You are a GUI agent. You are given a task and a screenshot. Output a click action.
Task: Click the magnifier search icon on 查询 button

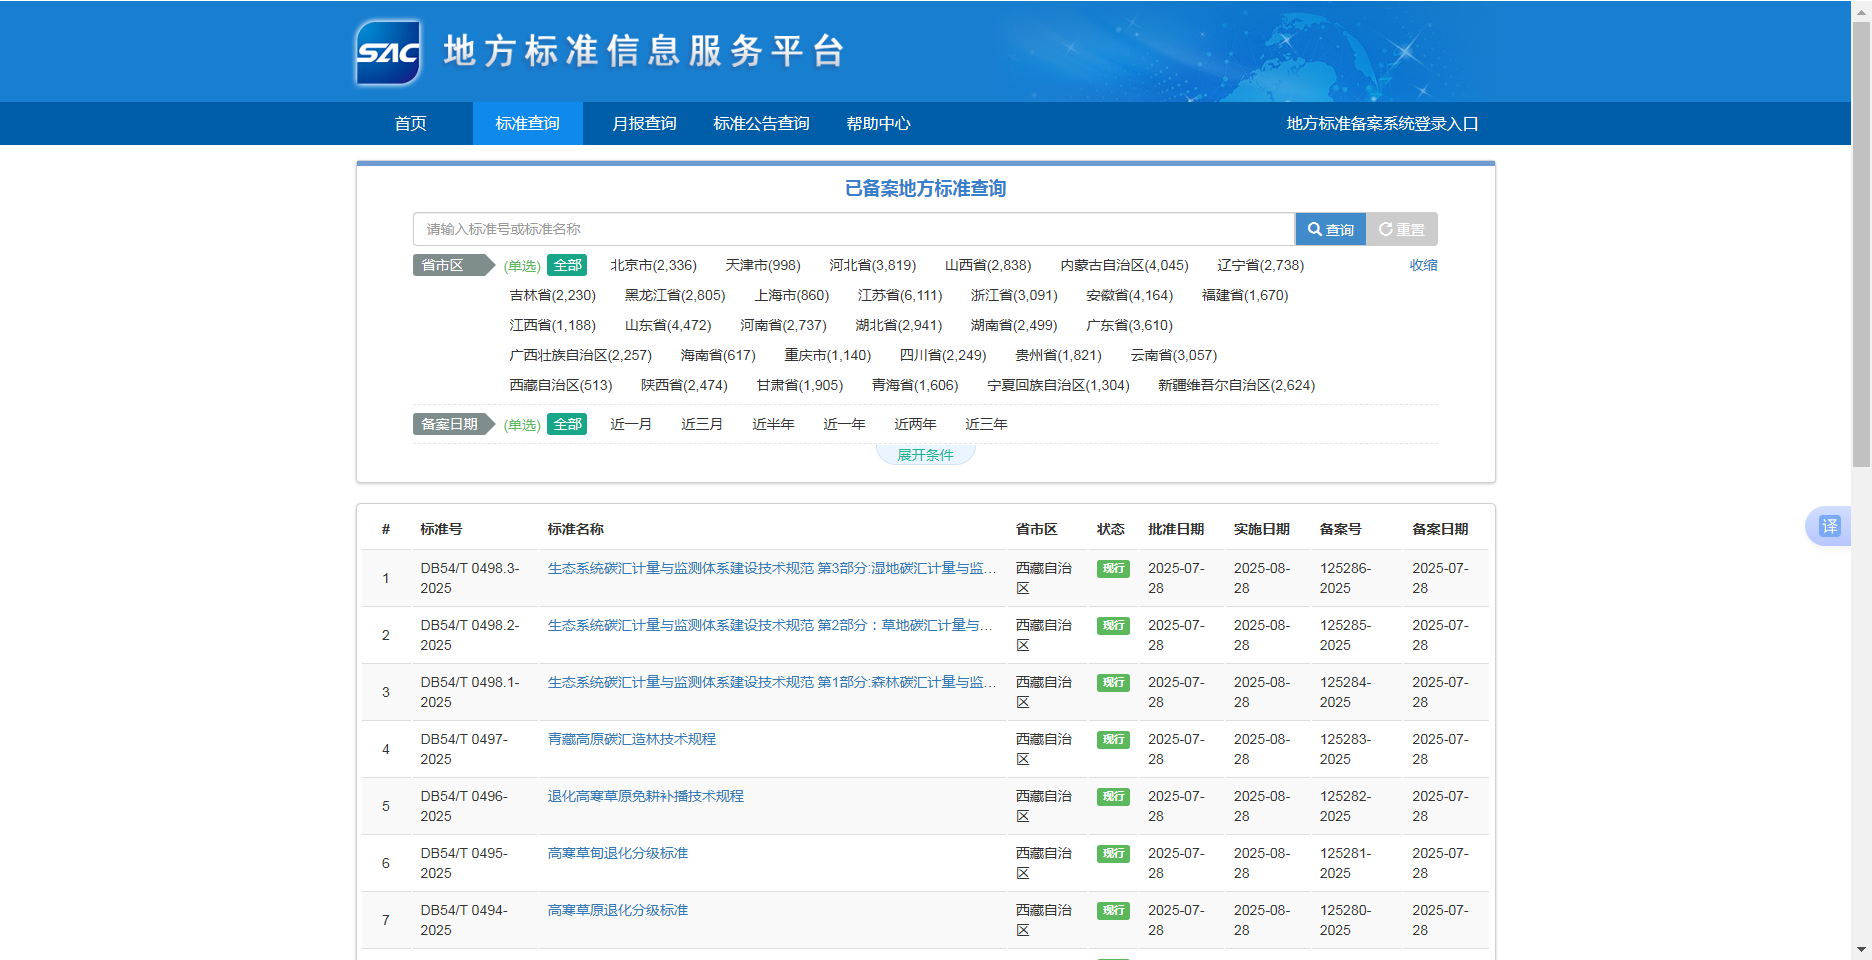coord(1315,229)
